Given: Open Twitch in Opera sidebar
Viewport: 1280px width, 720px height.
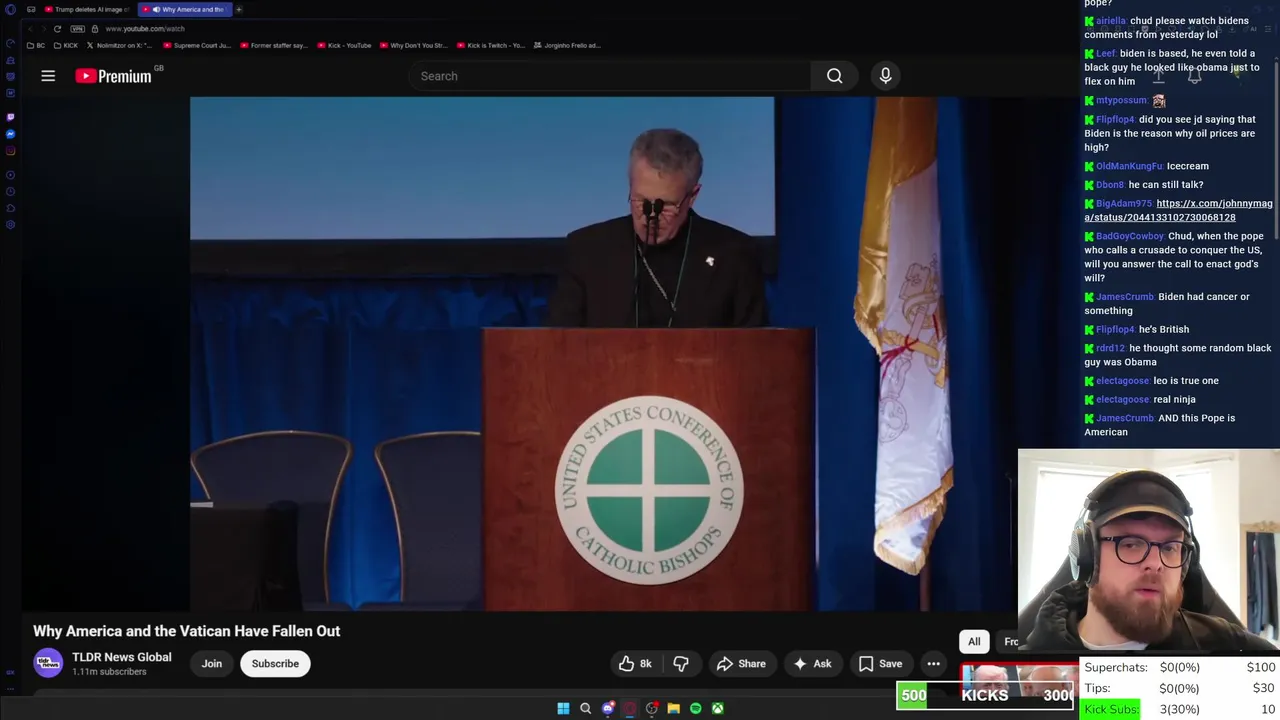Looking at the screenshot, I should (11, 117).
